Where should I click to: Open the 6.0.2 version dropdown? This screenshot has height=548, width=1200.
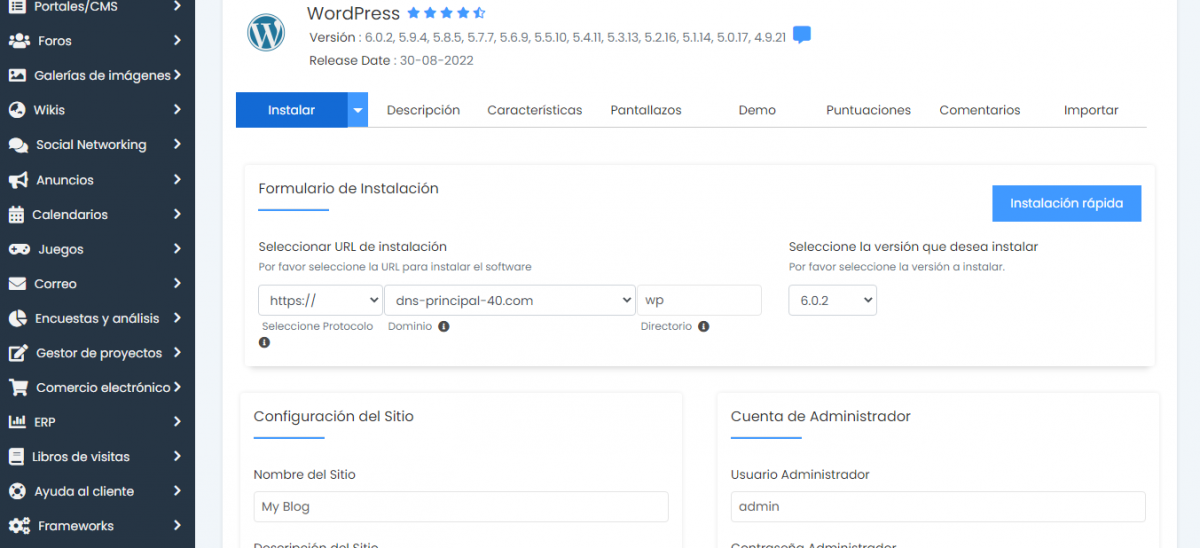(832, 300)
